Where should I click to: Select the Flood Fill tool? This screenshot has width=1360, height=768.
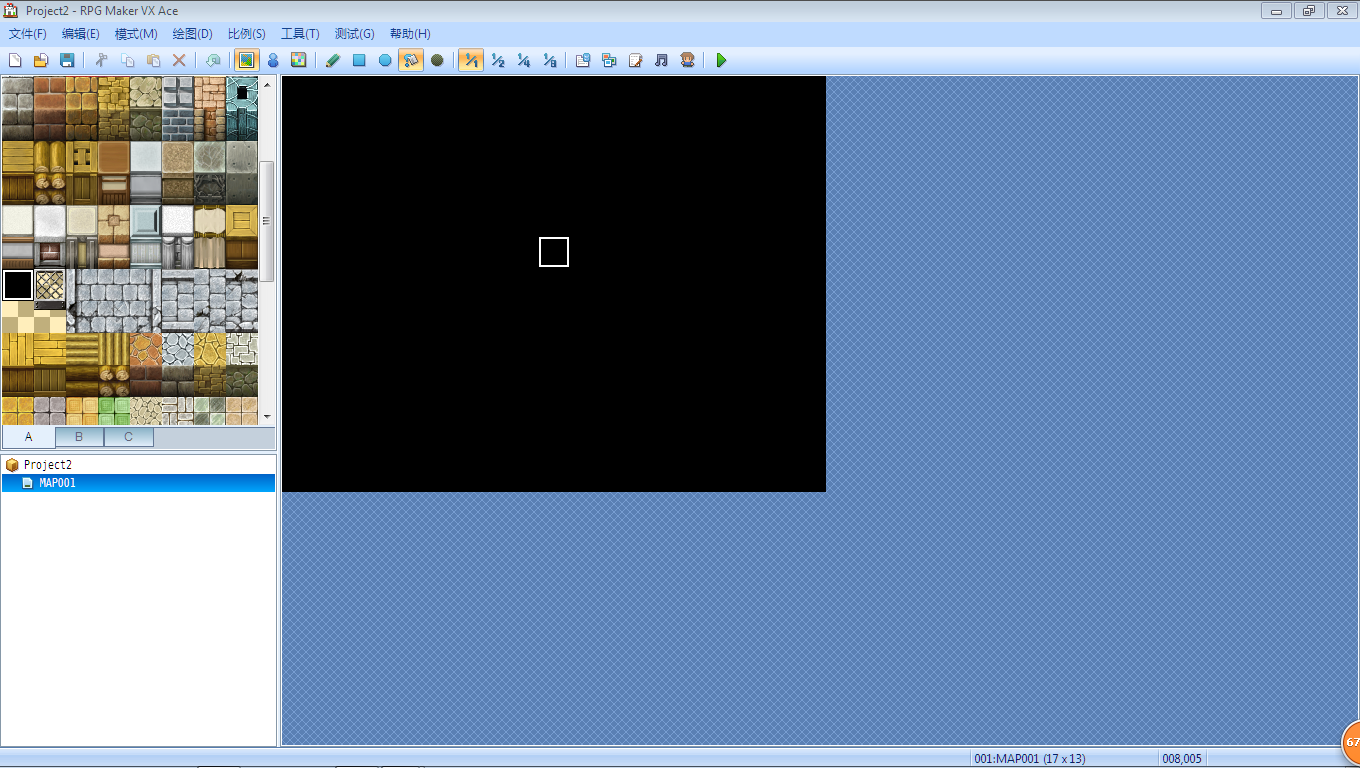point(410,60)
